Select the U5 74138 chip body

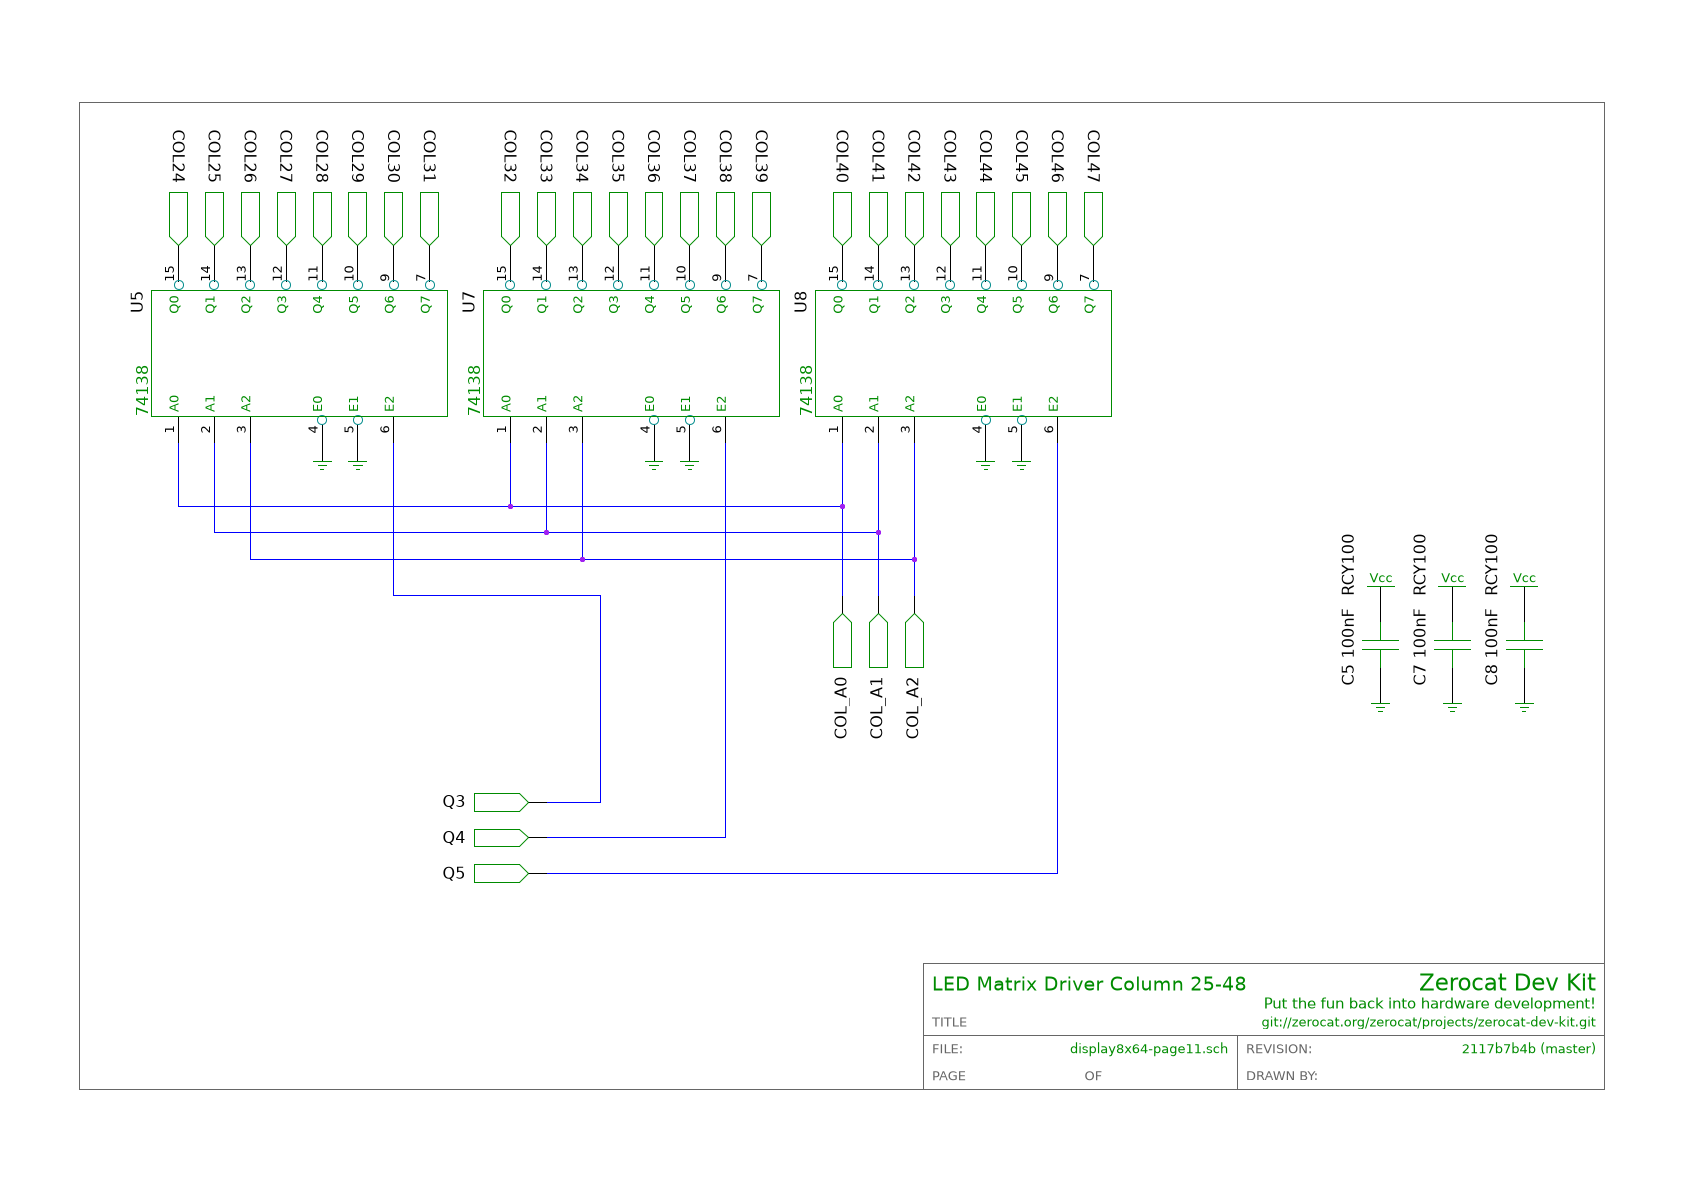click(299, 353)
